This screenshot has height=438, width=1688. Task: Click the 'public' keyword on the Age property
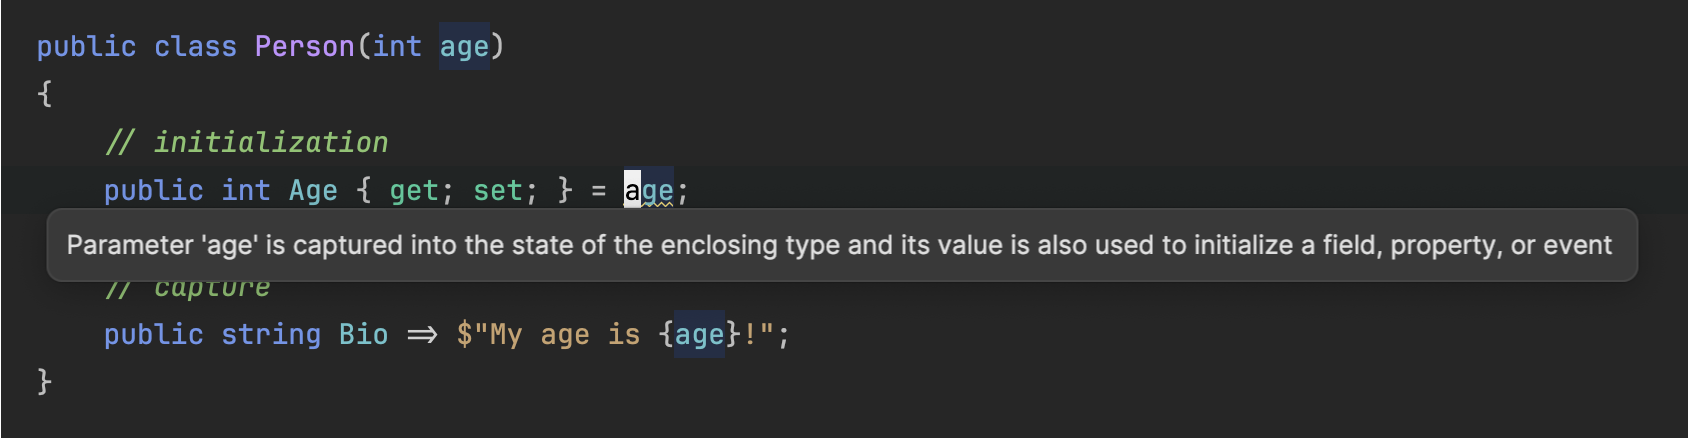pos(154,190)
